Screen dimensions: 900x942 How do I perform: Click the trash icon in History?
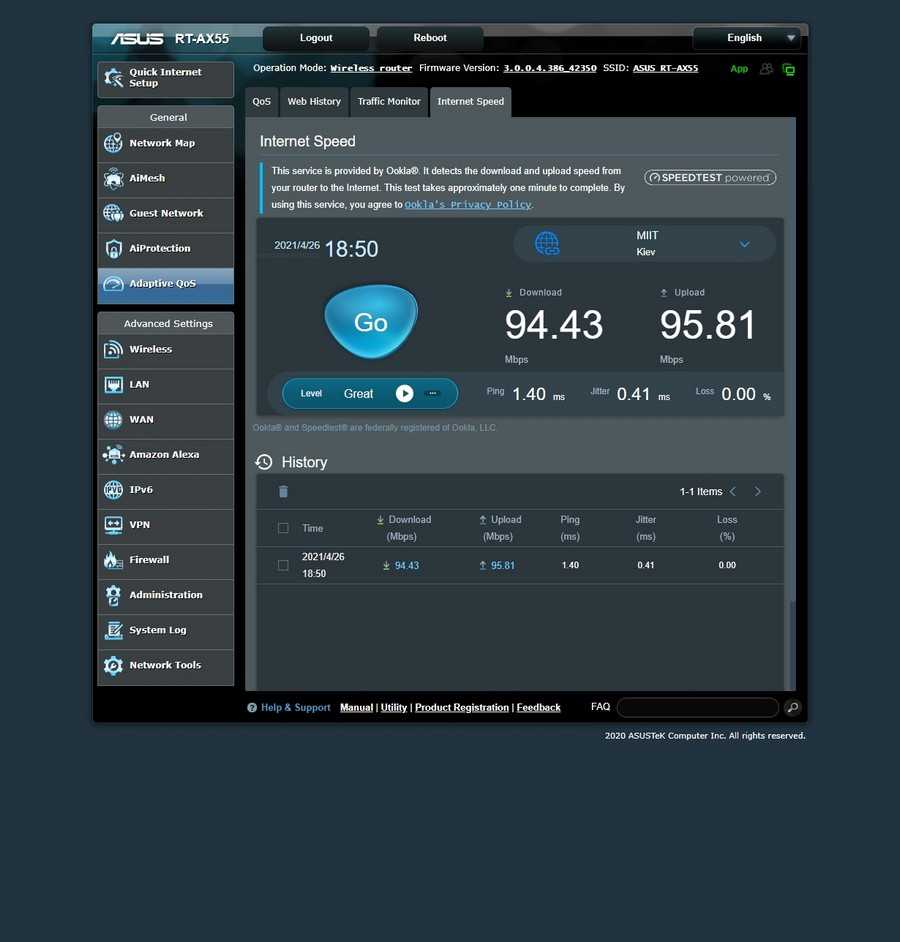point(283,491)
